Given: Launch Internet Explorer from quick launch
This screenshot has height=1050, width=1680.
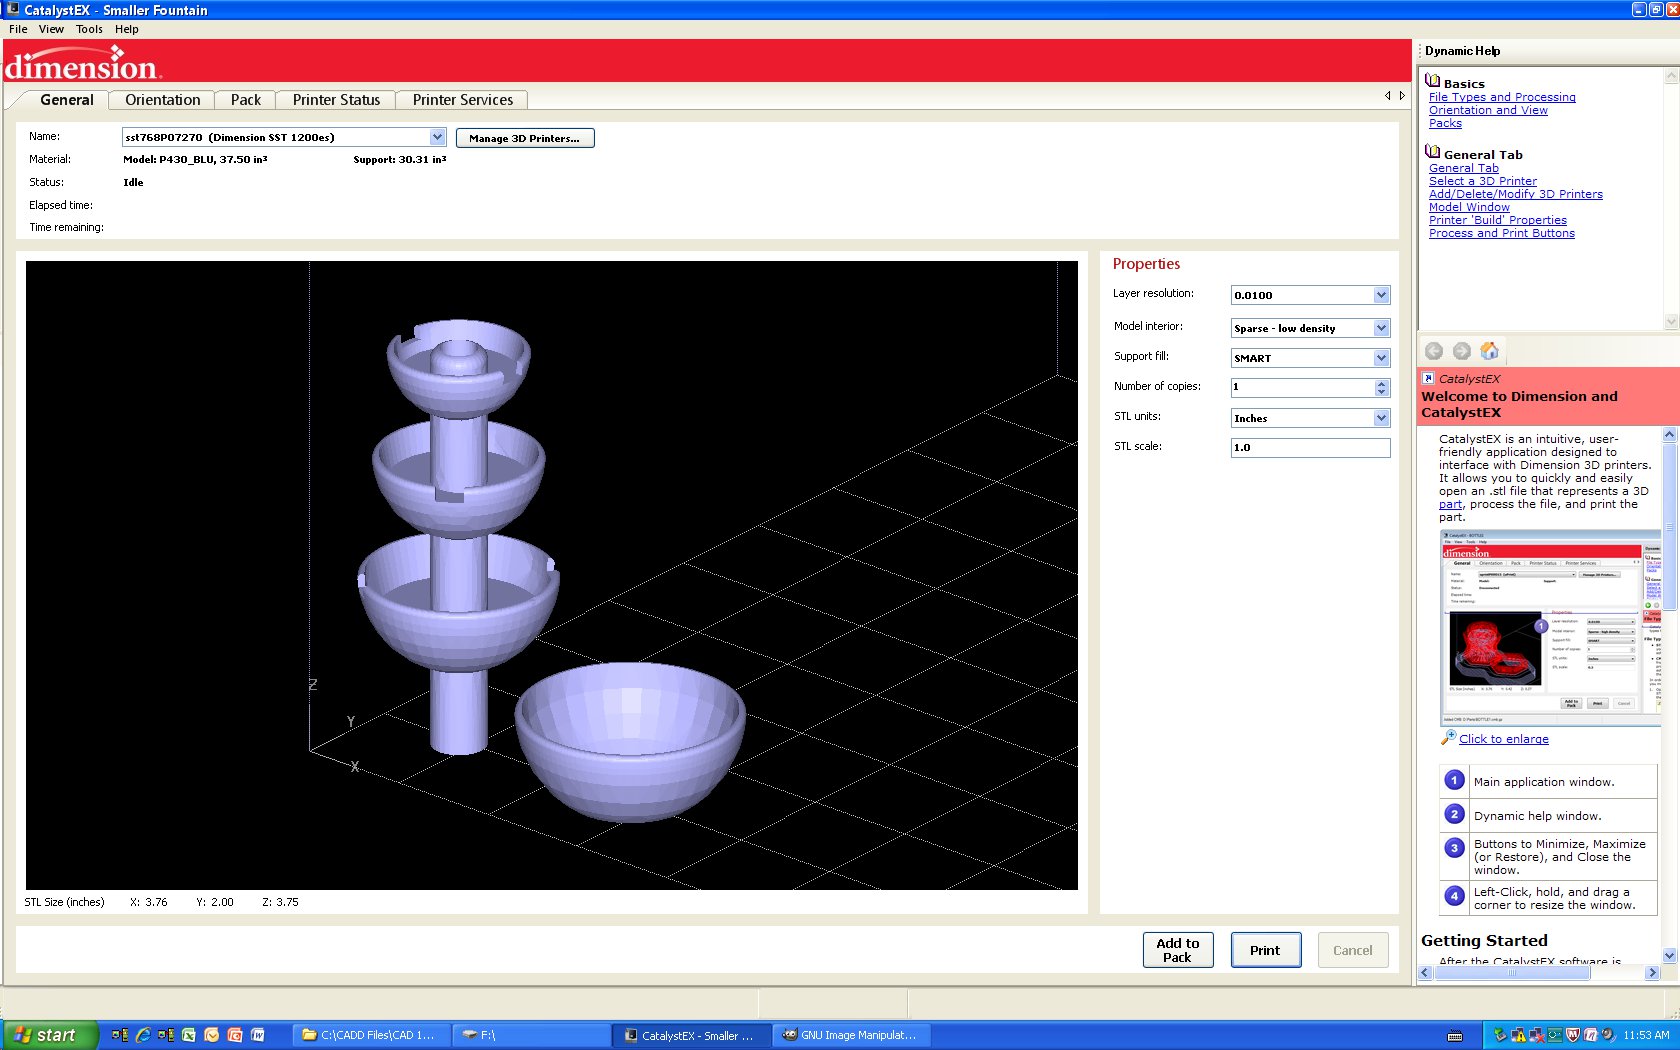Looking at the screenshot, I should 143,1035.
